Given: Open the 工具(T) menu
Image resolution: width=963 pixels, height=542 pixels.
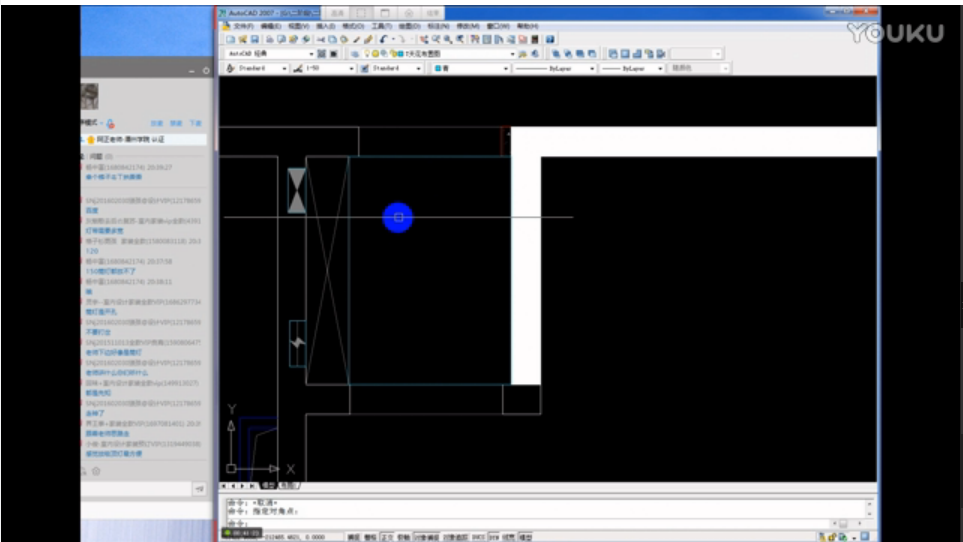Looking at the screenshot, I should [381, 26].
